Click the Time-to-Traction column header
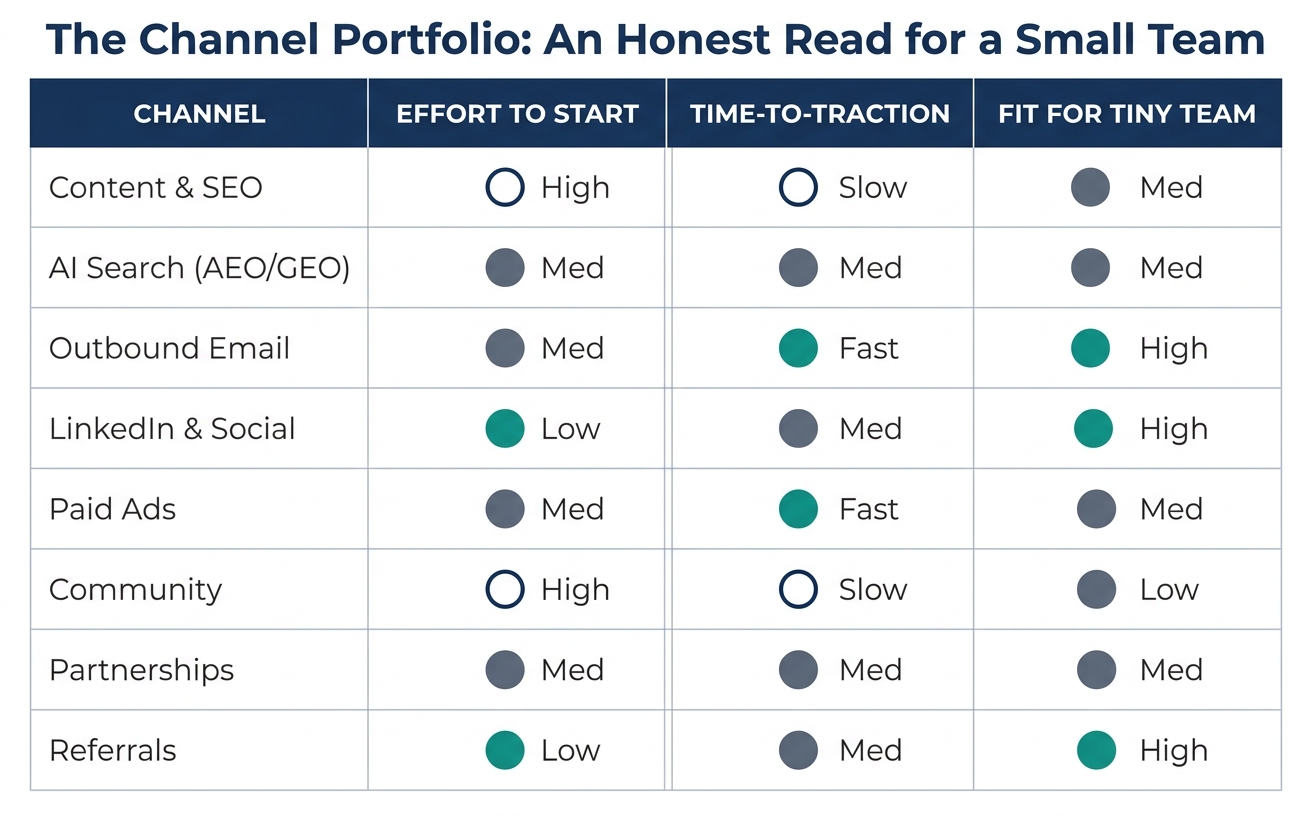Screen dimensions: 1312x816 click(820, 114)
